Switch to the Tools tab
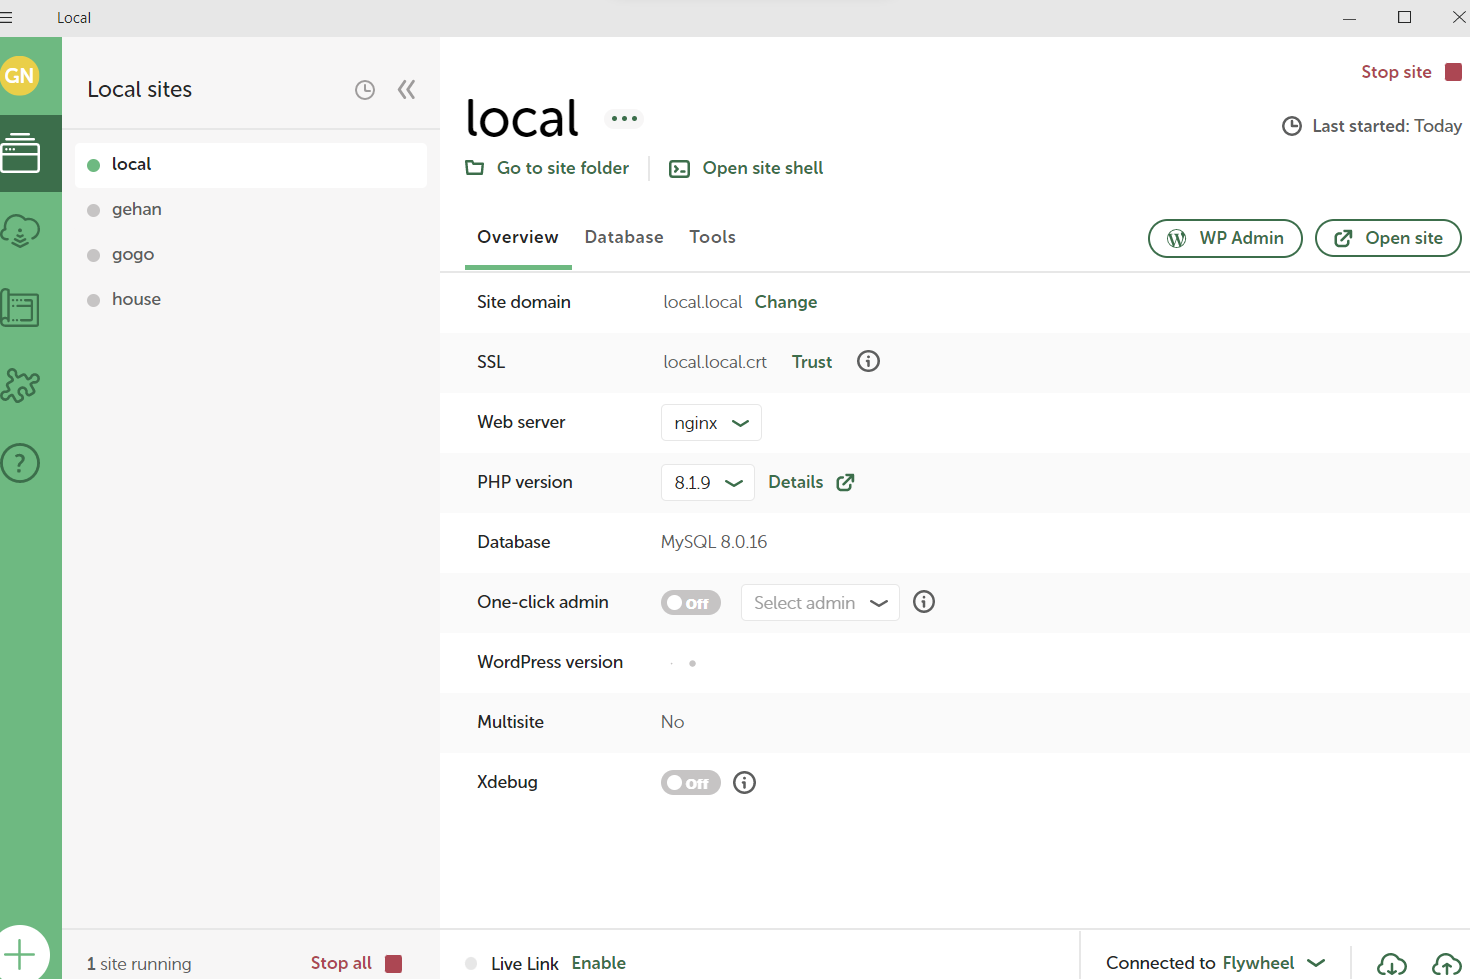This screenshot has height=979, width=1470. click(712, 237)
